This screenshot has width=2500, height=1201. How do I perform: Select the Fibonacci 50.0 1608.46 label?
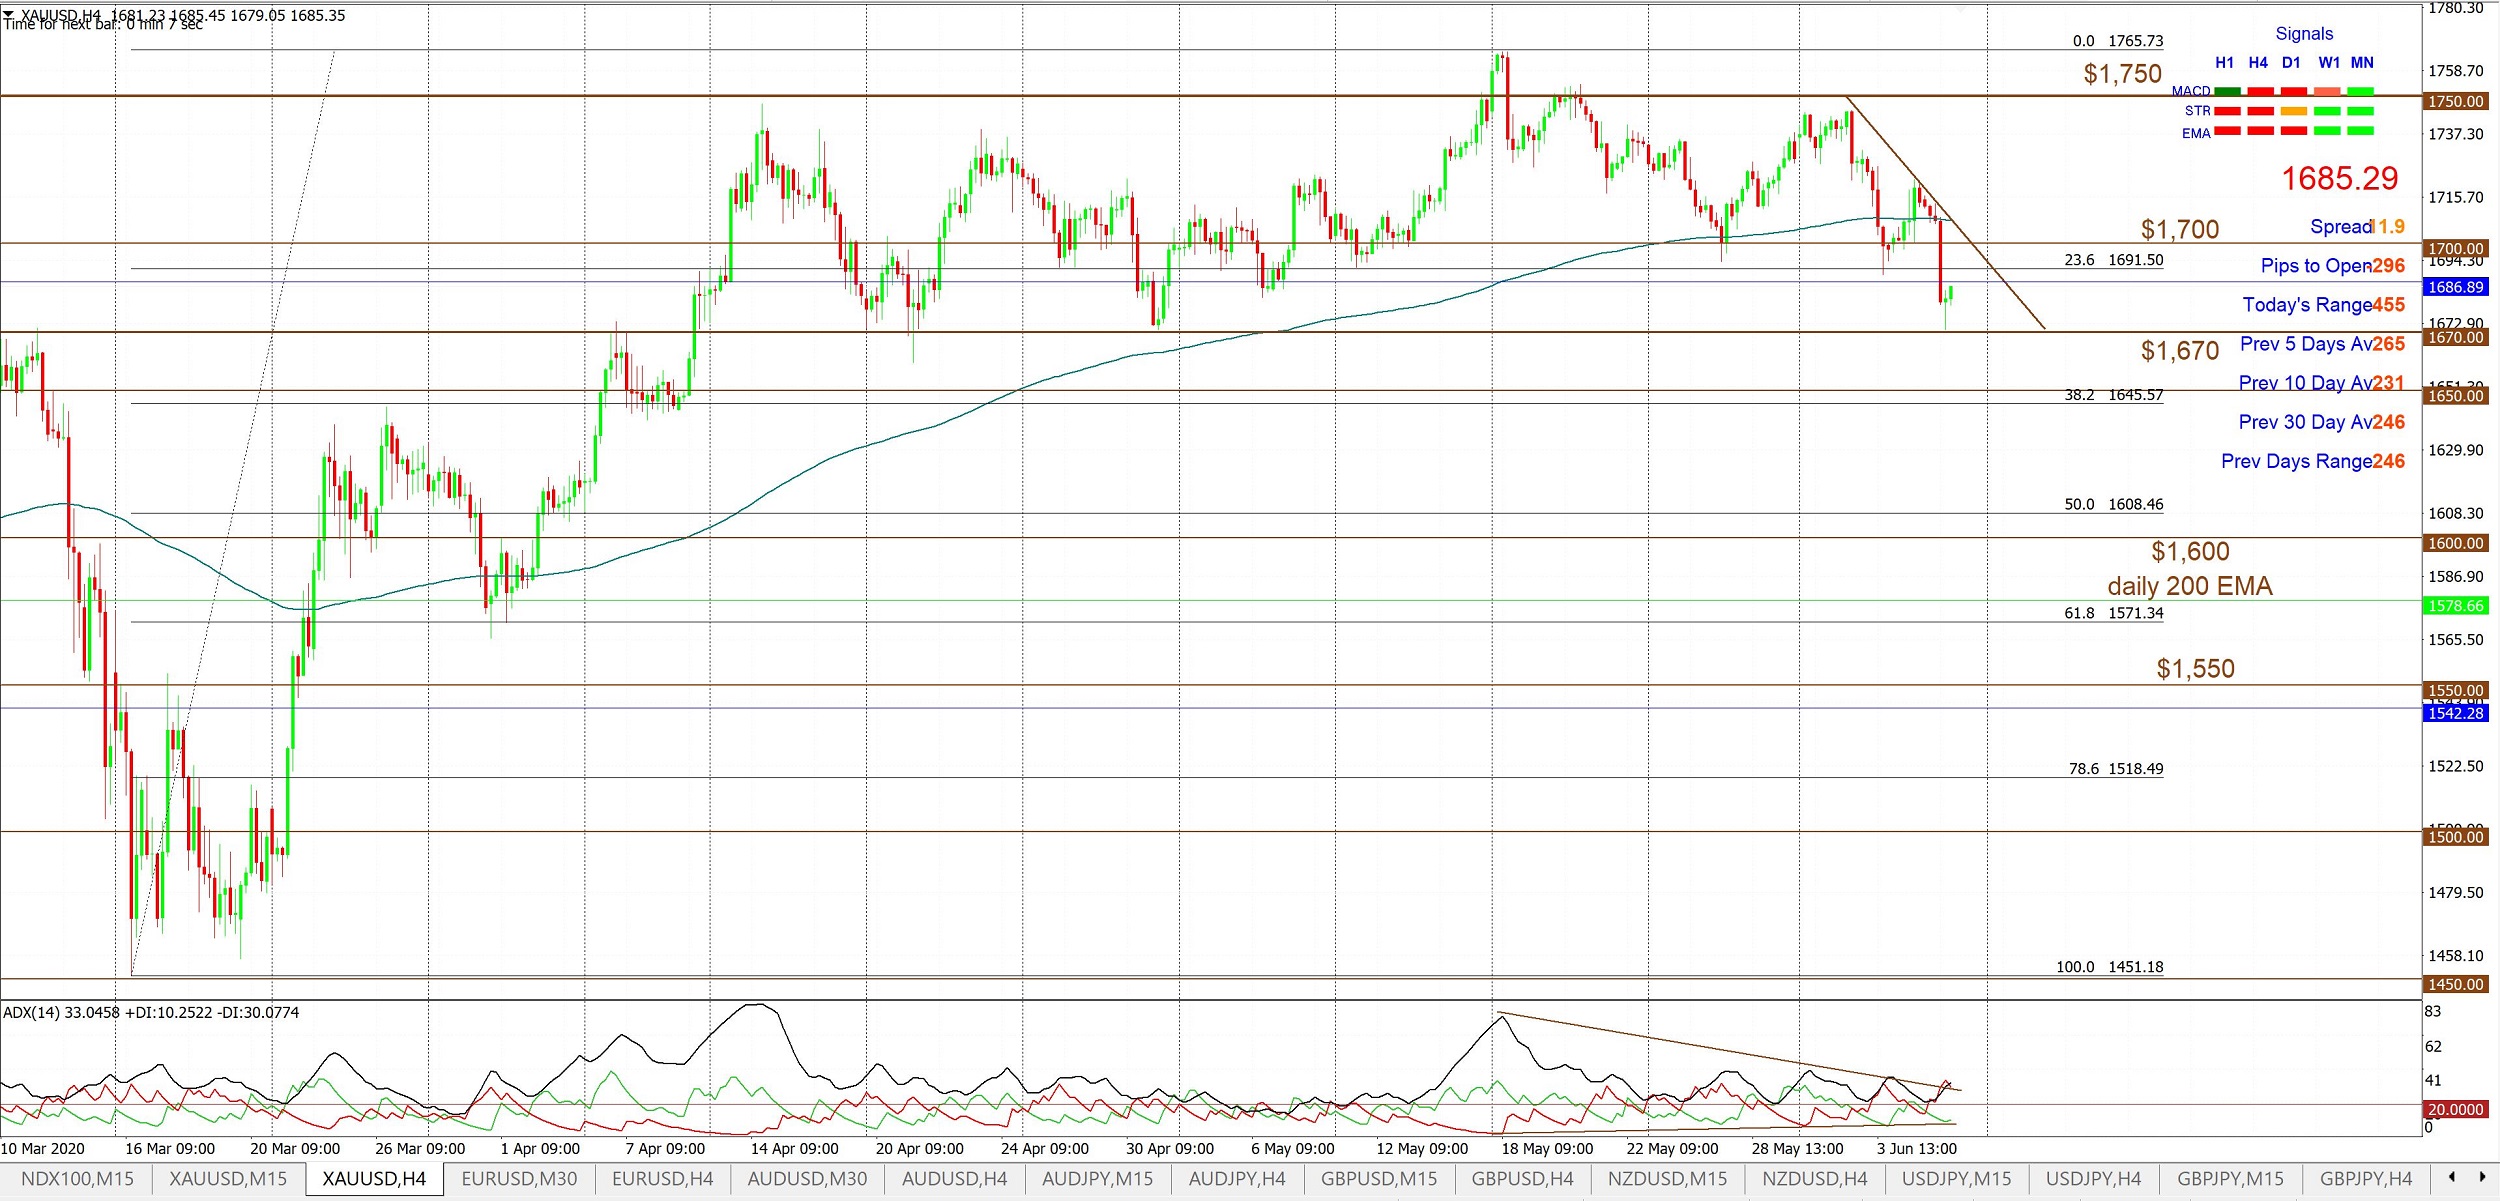[2114, 505]
